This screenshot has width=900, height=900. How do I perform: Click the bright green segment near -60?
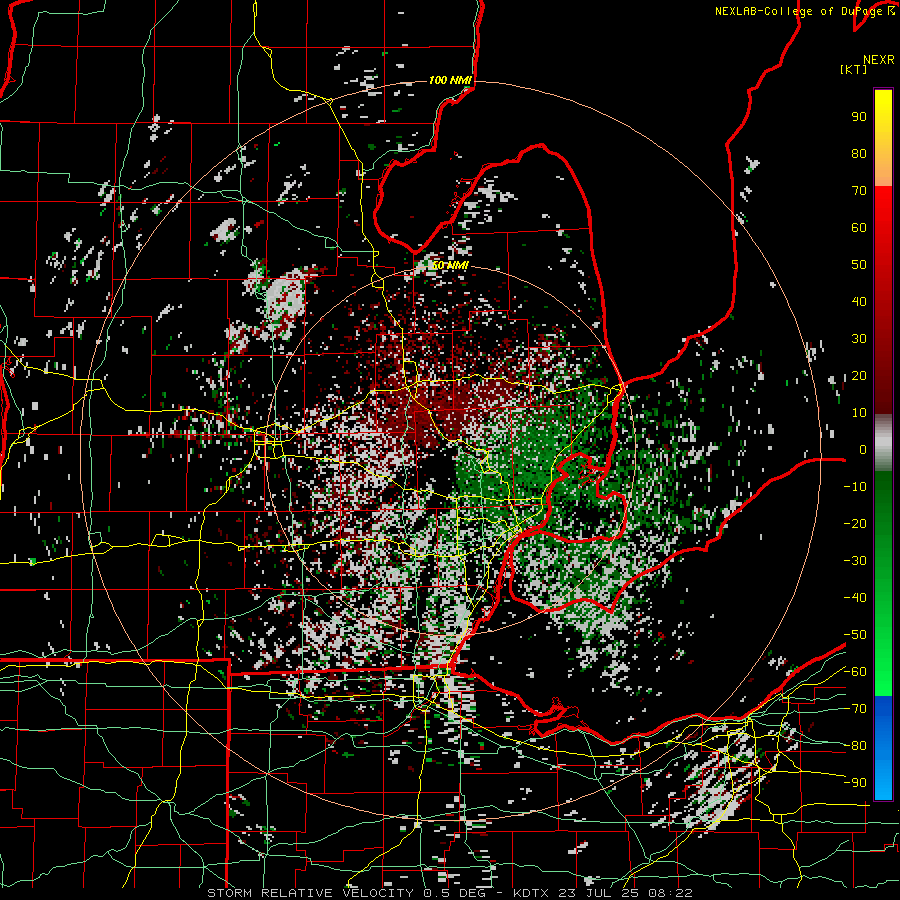883,677
